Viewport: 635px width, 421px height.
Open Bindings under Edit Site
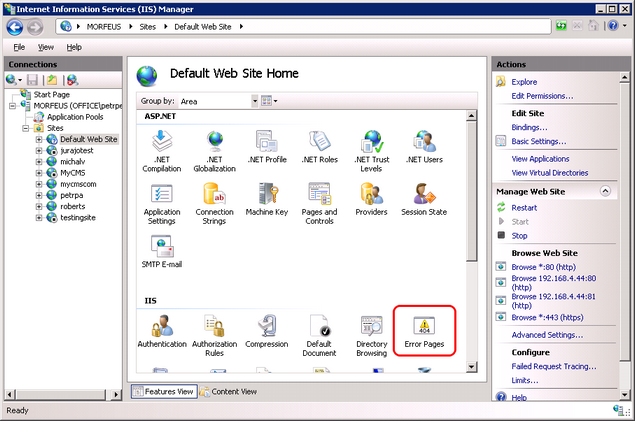pos(529,127)
